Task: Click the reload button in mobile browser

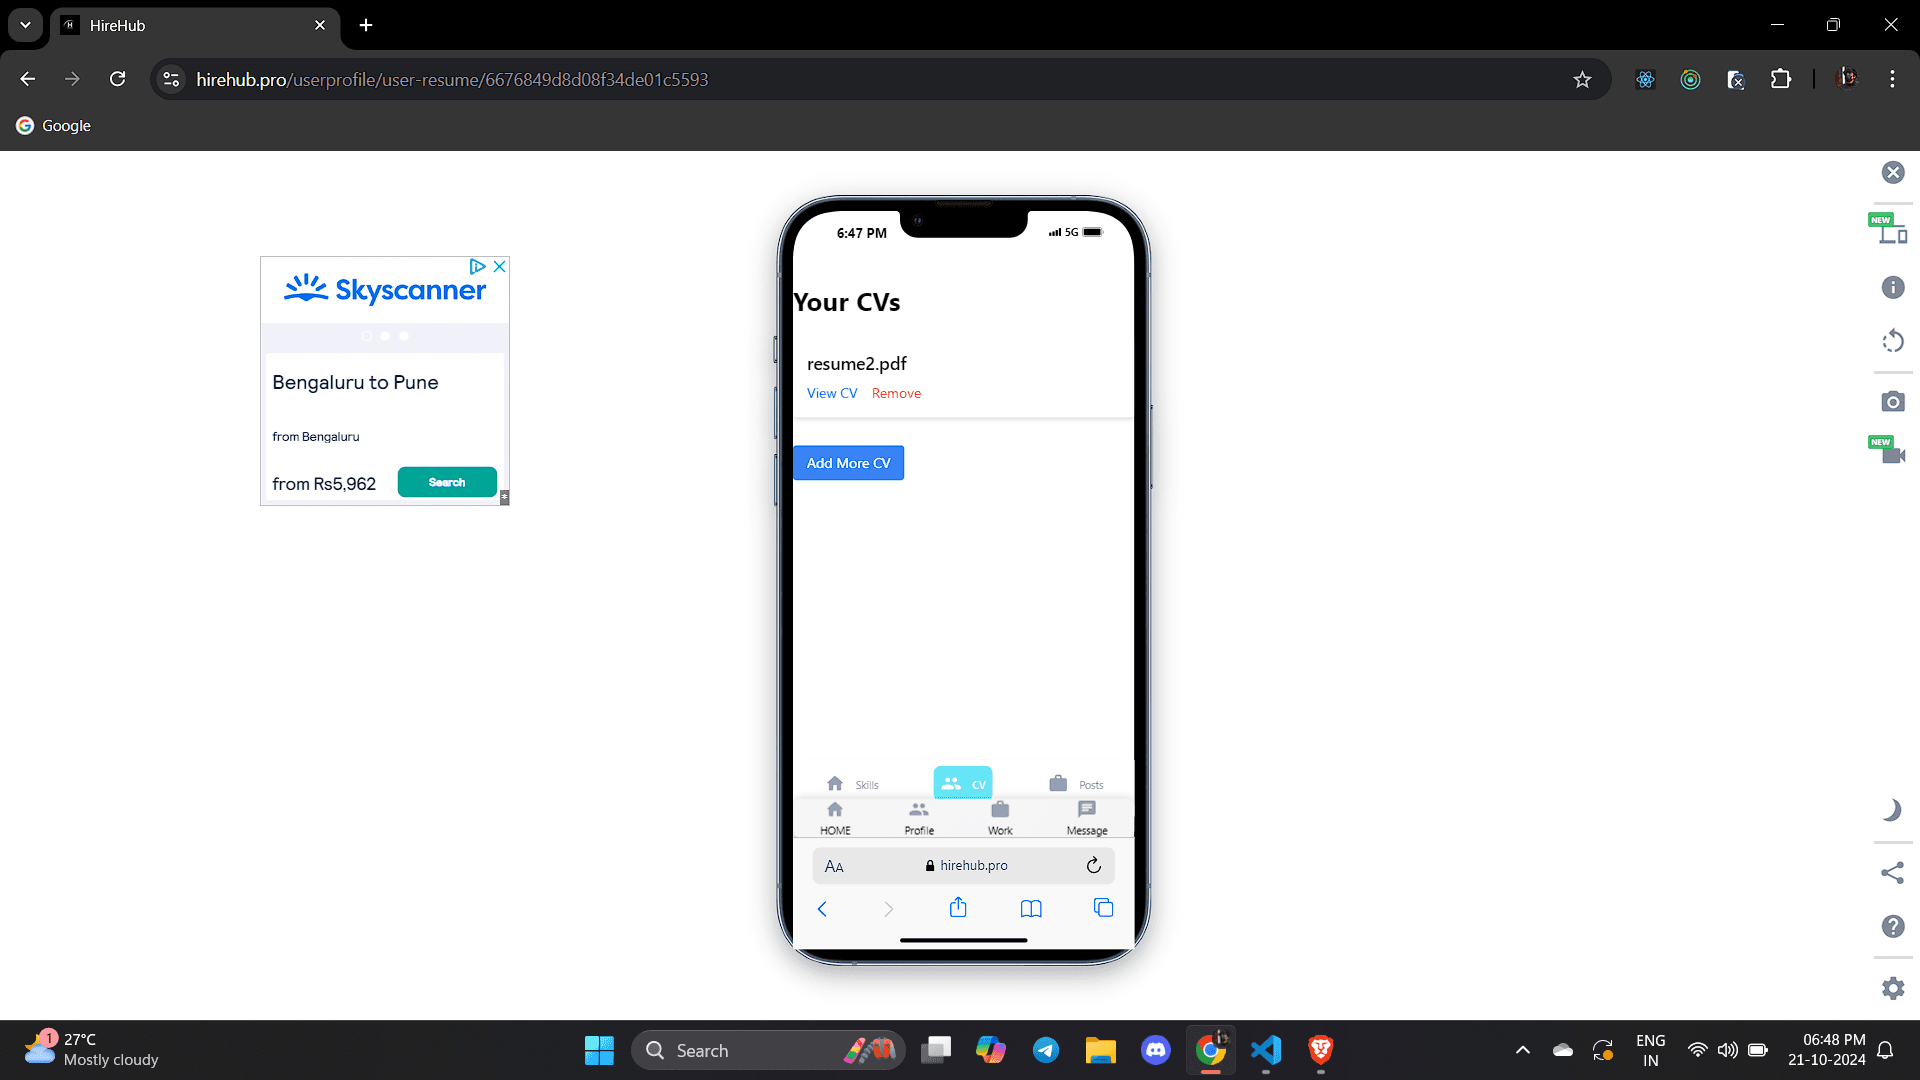Action: (1093, 864)
